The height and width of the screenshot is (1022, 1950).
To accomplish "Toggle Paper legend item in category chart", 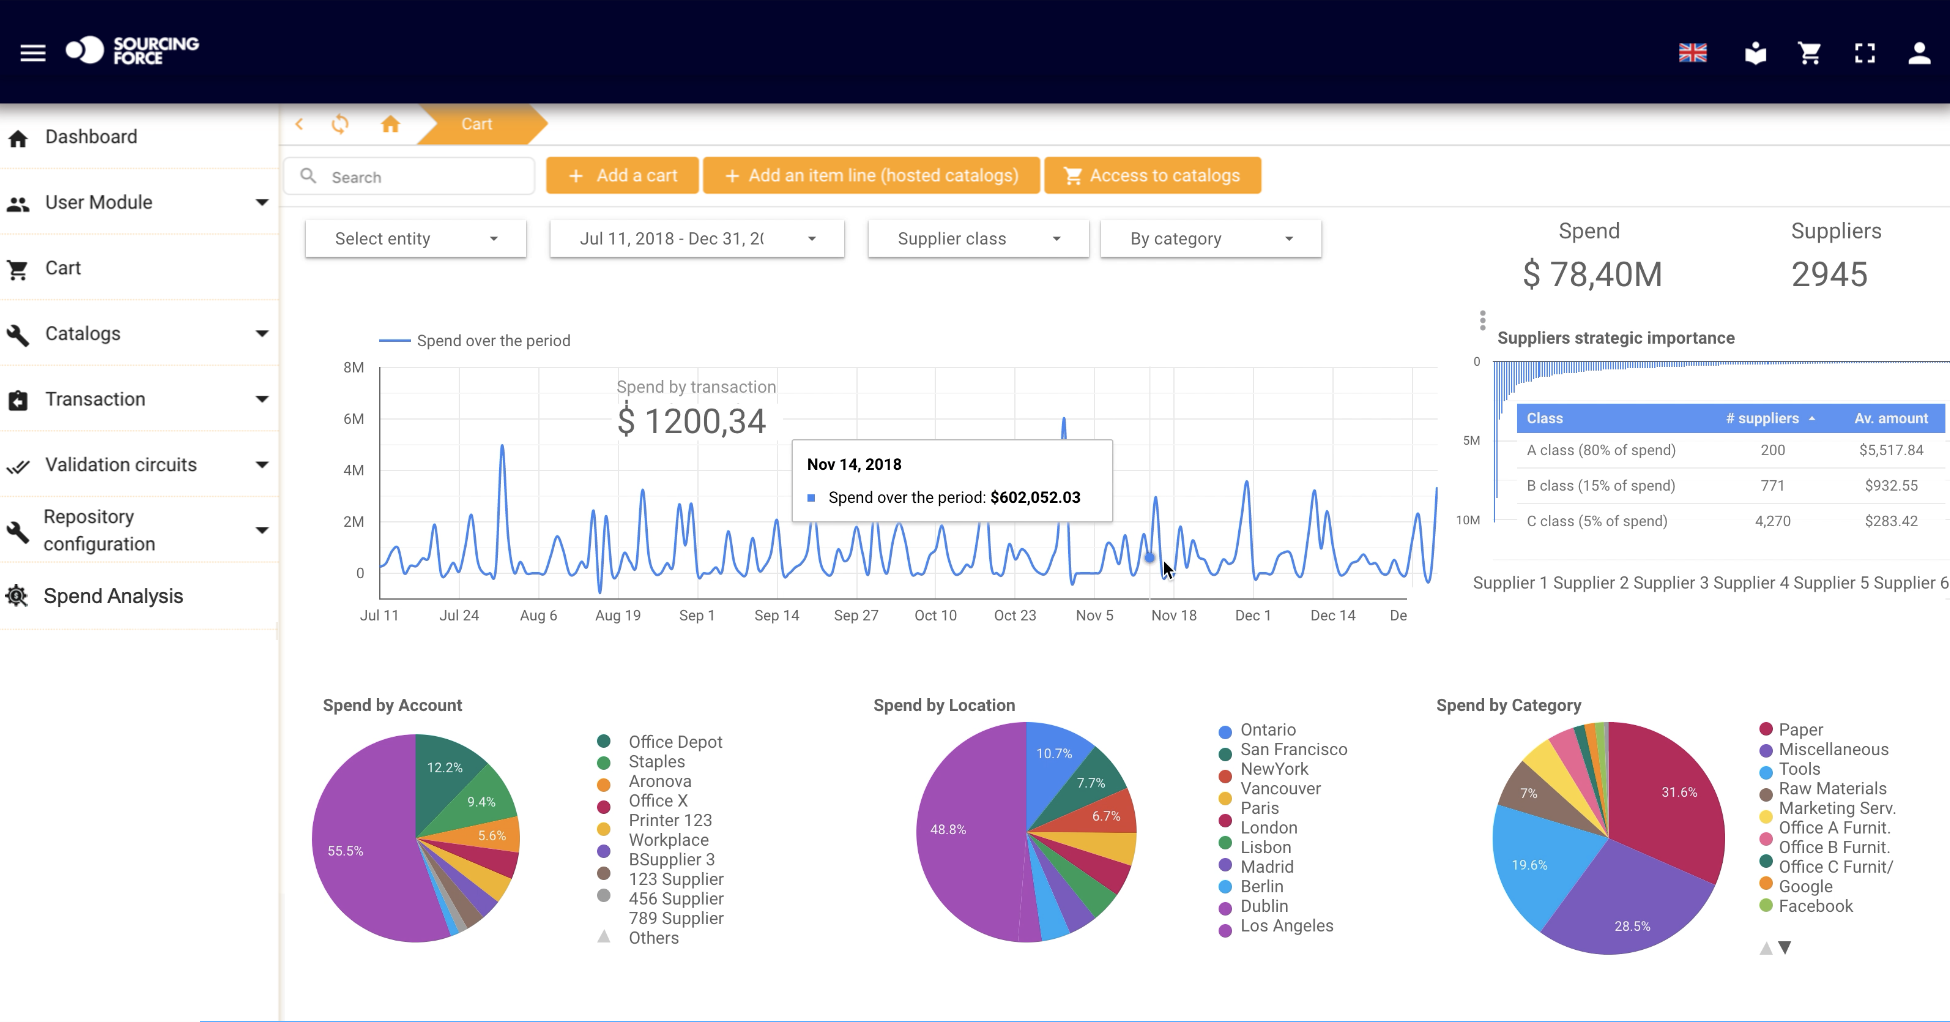I will pos(1800,730).
